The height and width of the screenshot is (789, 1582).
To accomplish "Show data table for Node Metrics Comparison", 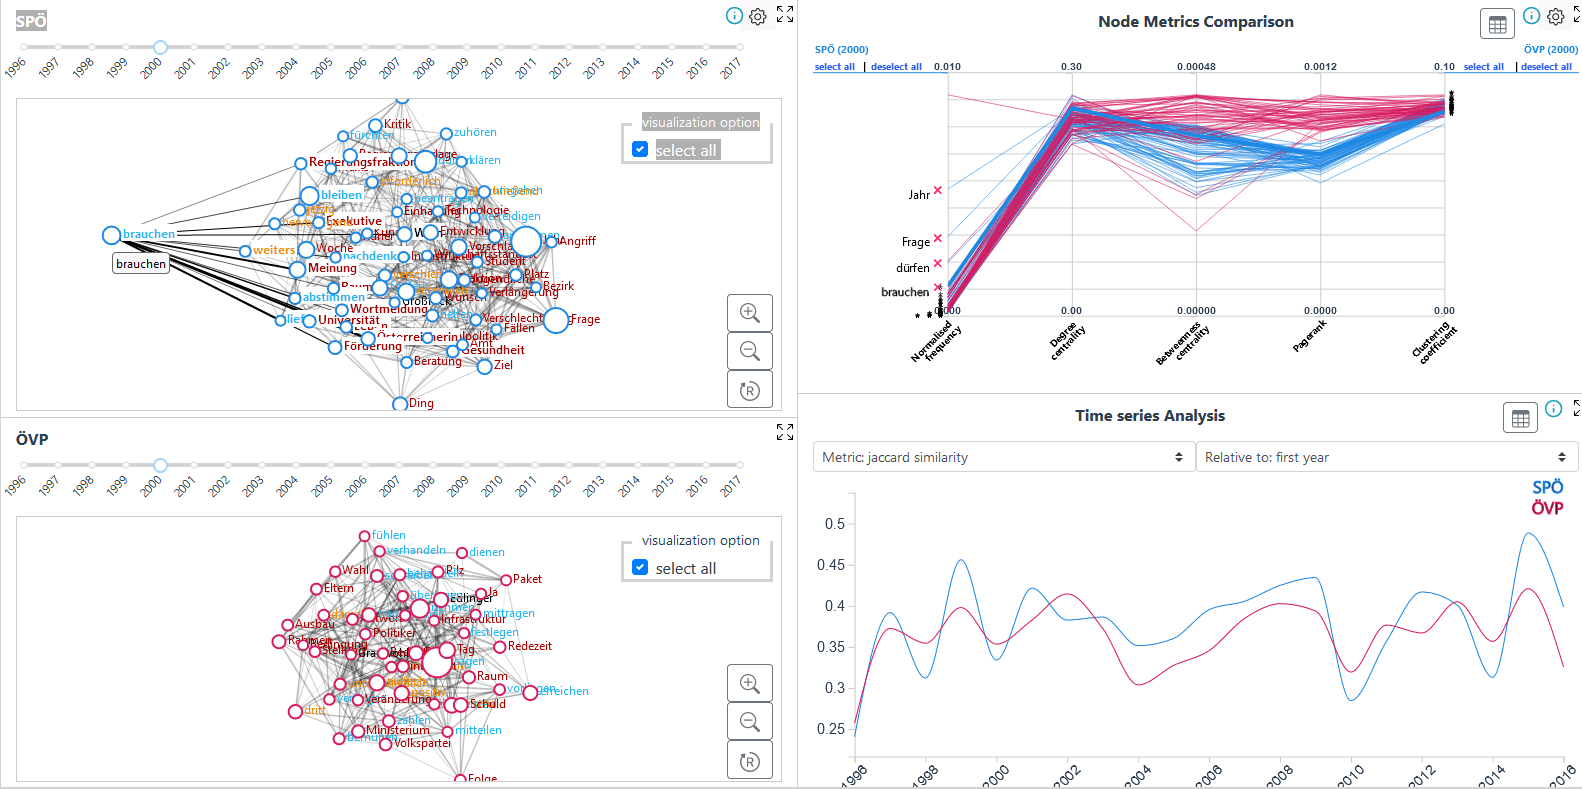I will tap(1497, 25).
